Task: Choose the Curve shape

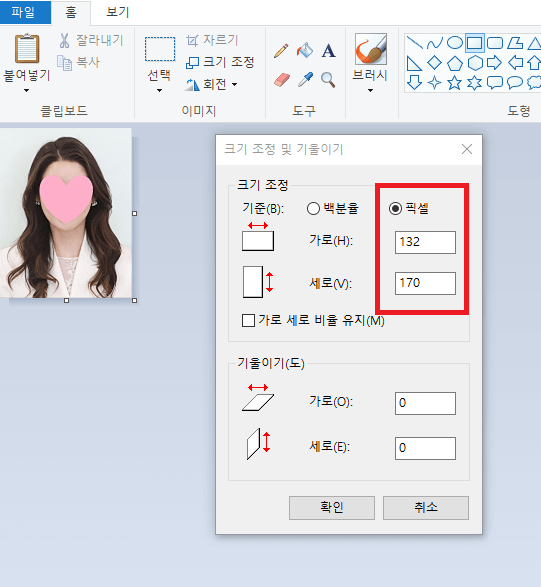Action: (435, 43)
